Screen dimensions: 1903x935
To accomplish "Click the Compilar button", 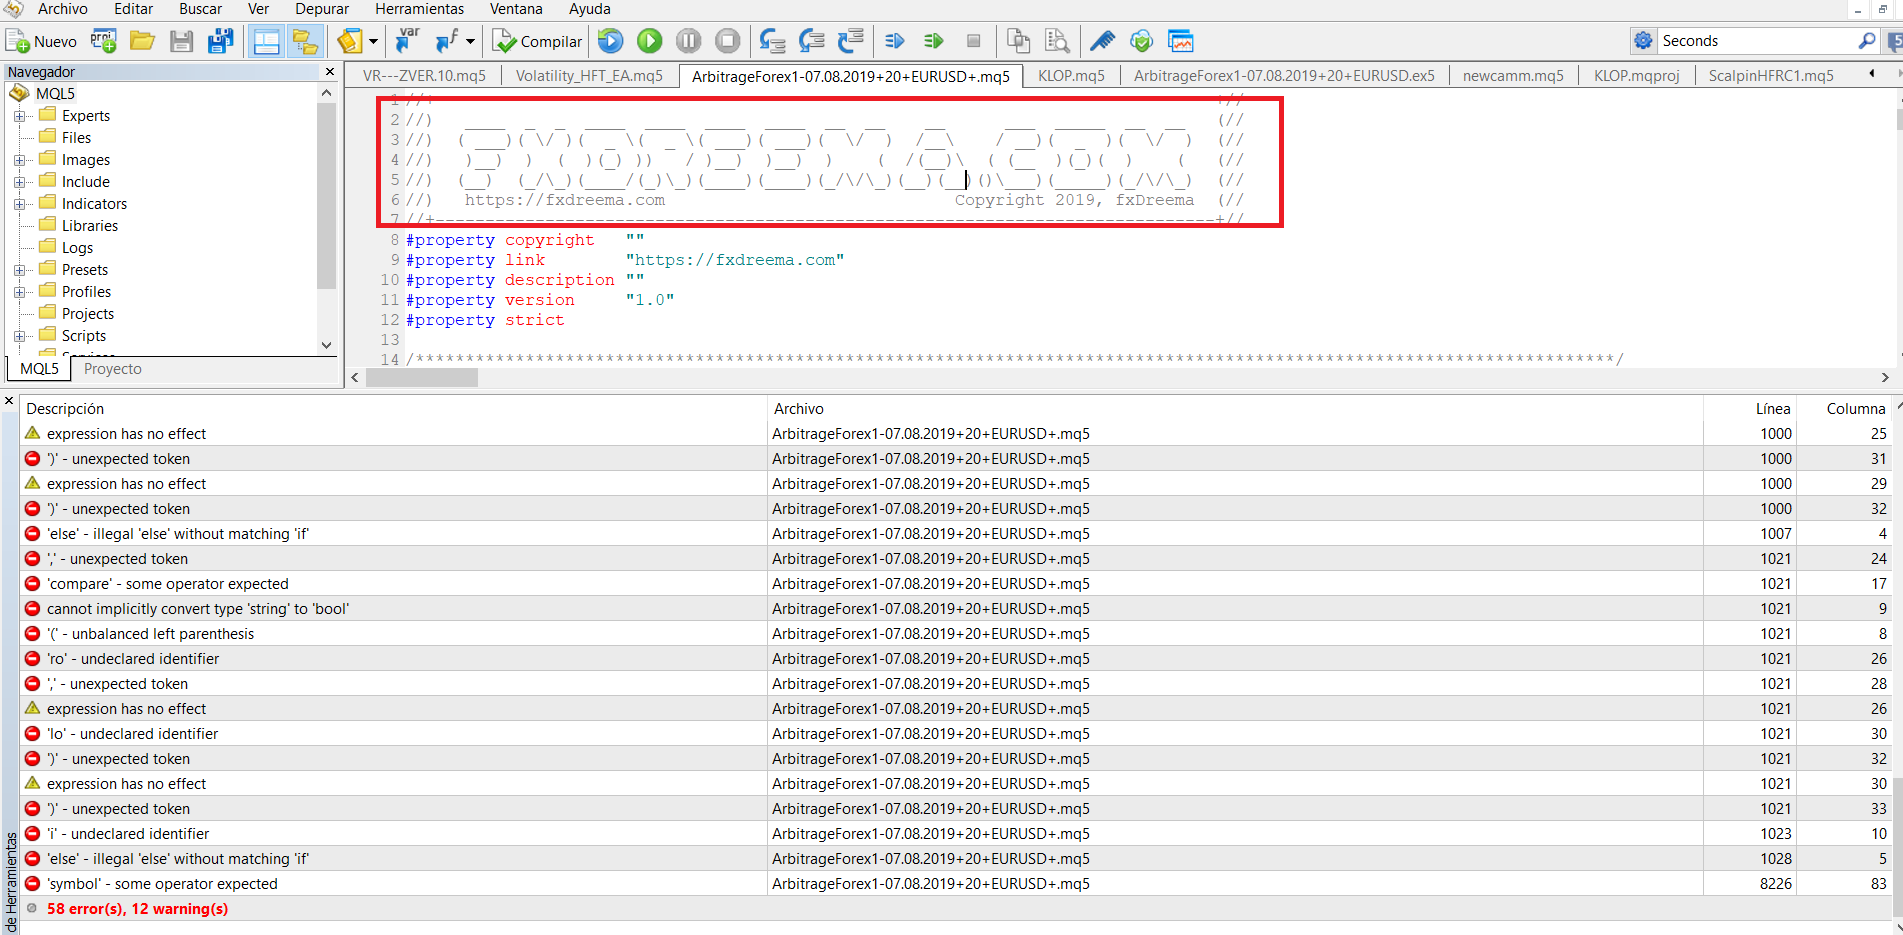I will point(537,41).
